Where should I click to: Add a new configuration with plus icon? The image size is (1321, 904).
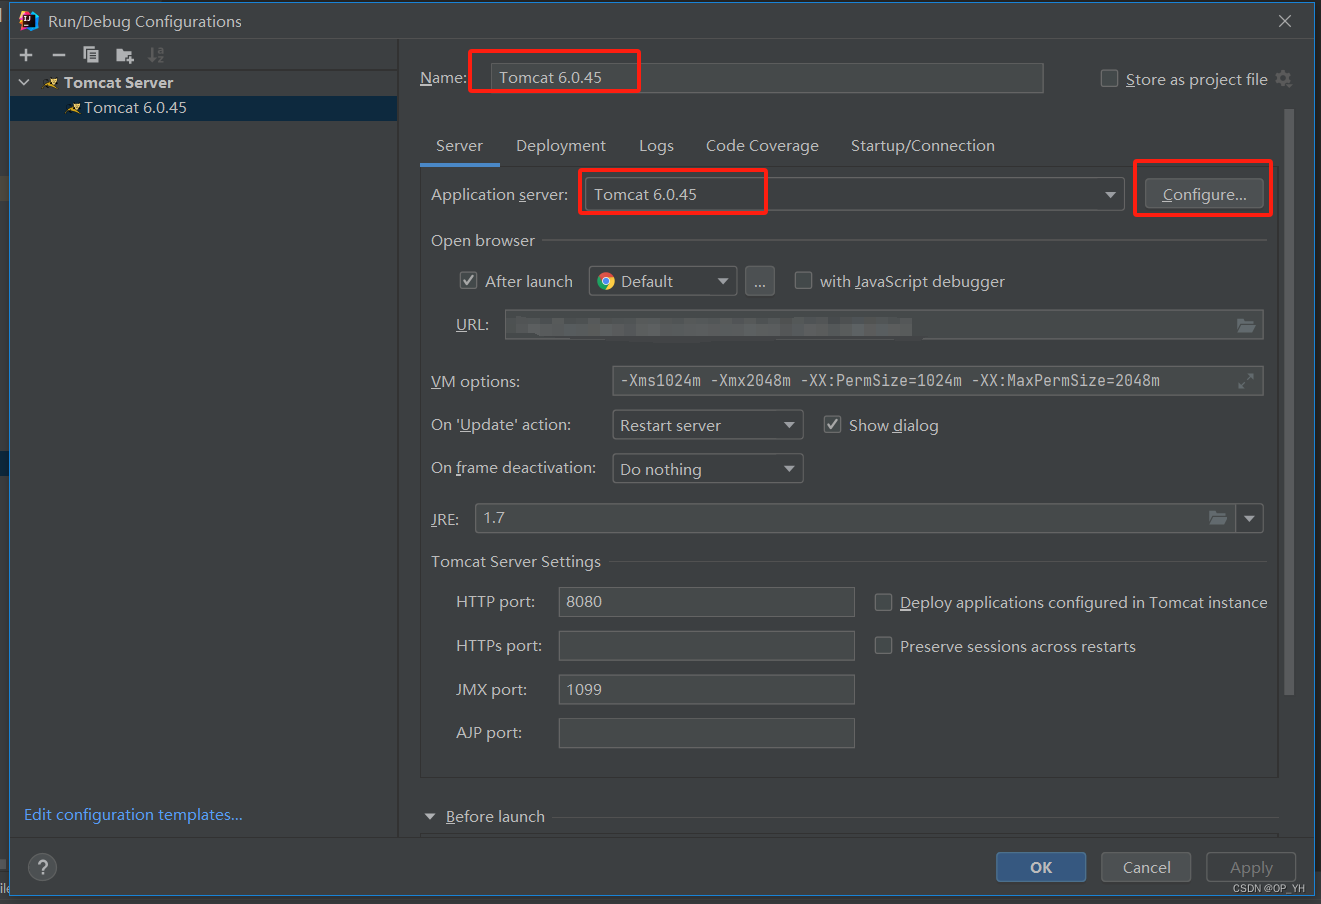(26, 55)
